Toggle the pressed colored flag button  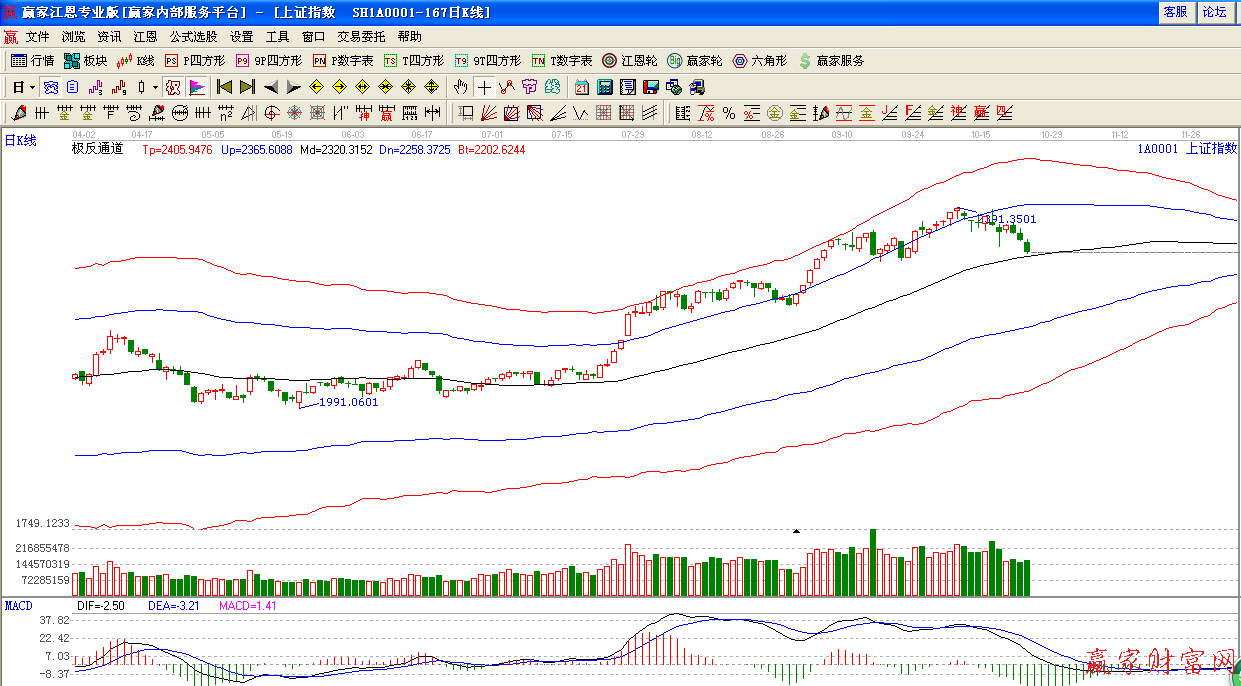tap(197, 87)
